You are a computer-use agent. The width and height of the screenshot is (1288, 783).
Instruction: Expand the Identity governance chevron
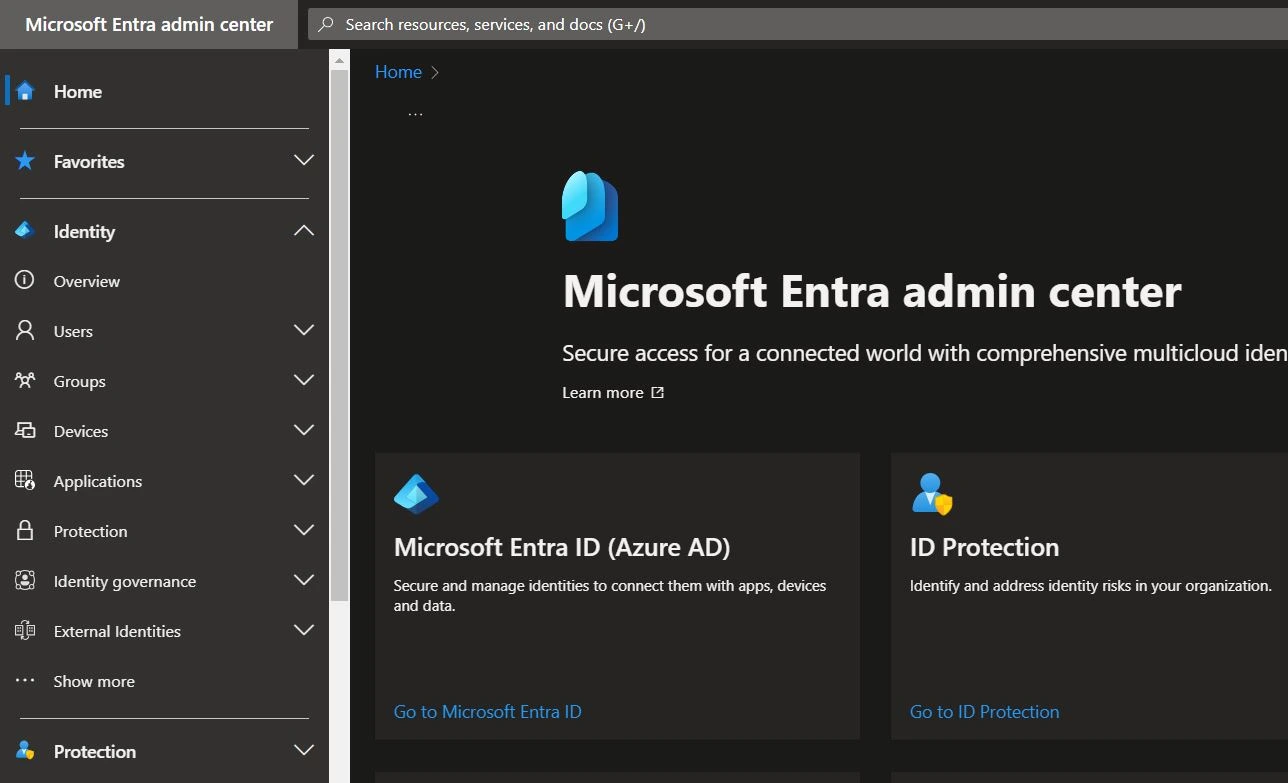(x=304, y=580)
